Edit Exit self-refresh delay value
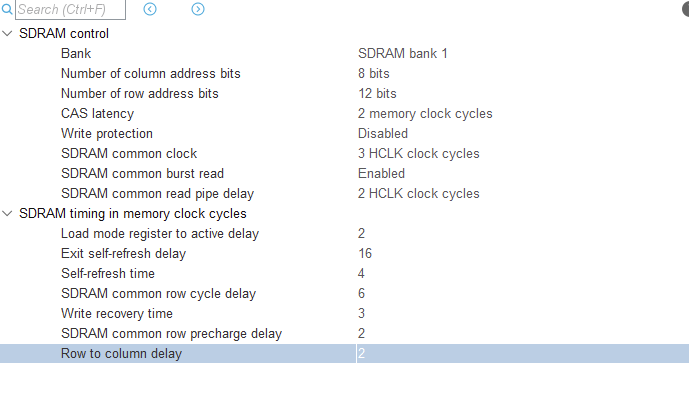 click(365, 253)
